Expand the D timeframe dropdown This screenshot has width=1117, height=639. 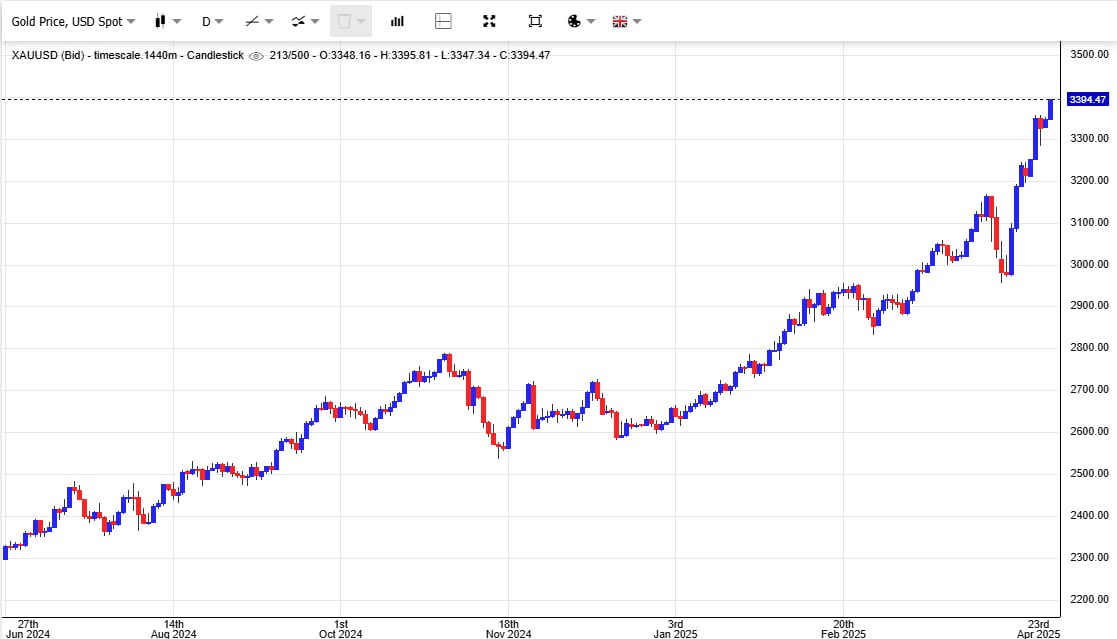(212, 21)
